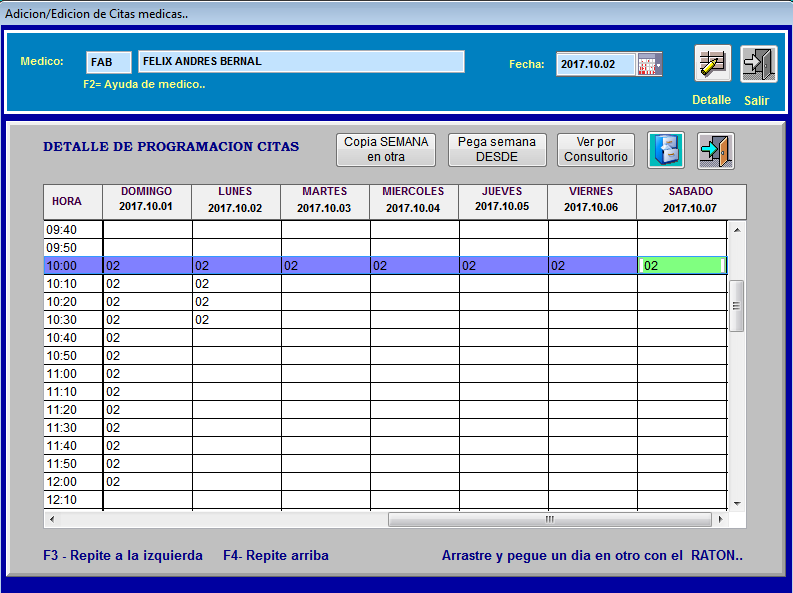The width and height of the screenshot is (793, 593).
Task: Click Ver por Consultorio button
Action: click(x=596, y=150)
